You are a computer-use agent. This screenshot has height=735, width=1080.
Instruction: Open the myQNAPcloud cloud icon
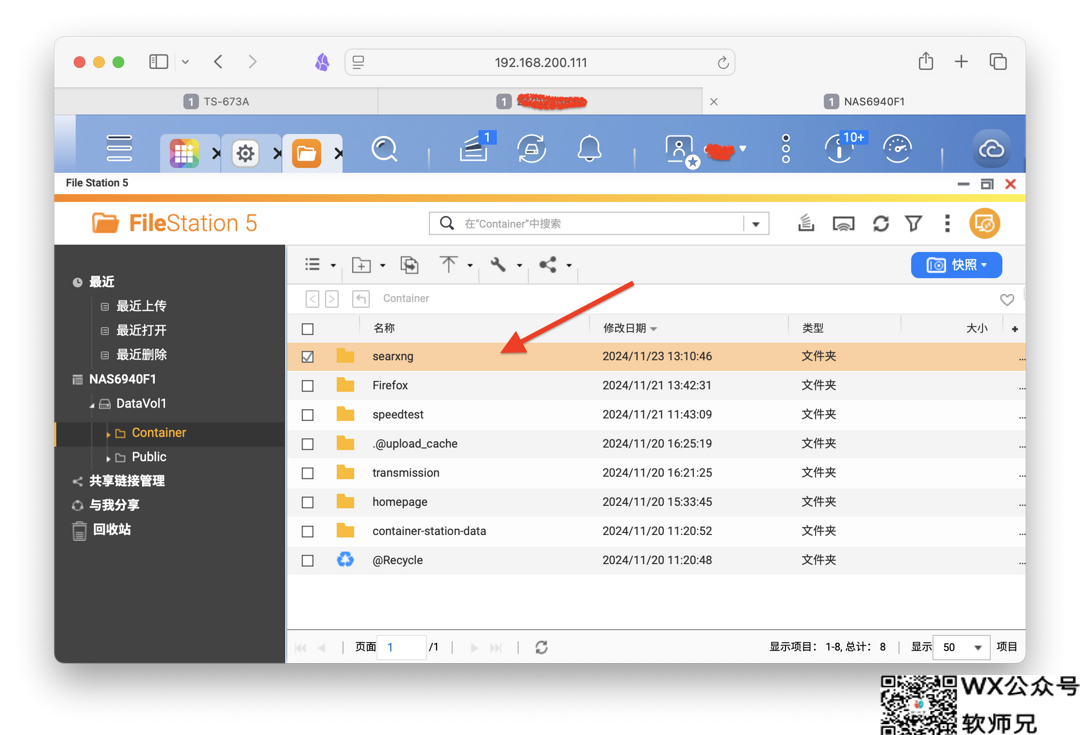(991, 149)
